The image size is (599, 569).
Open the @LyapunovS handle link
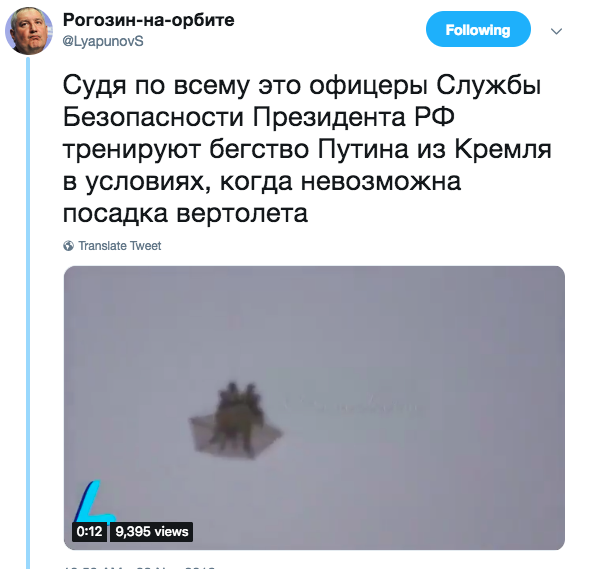tap(103, 41)
